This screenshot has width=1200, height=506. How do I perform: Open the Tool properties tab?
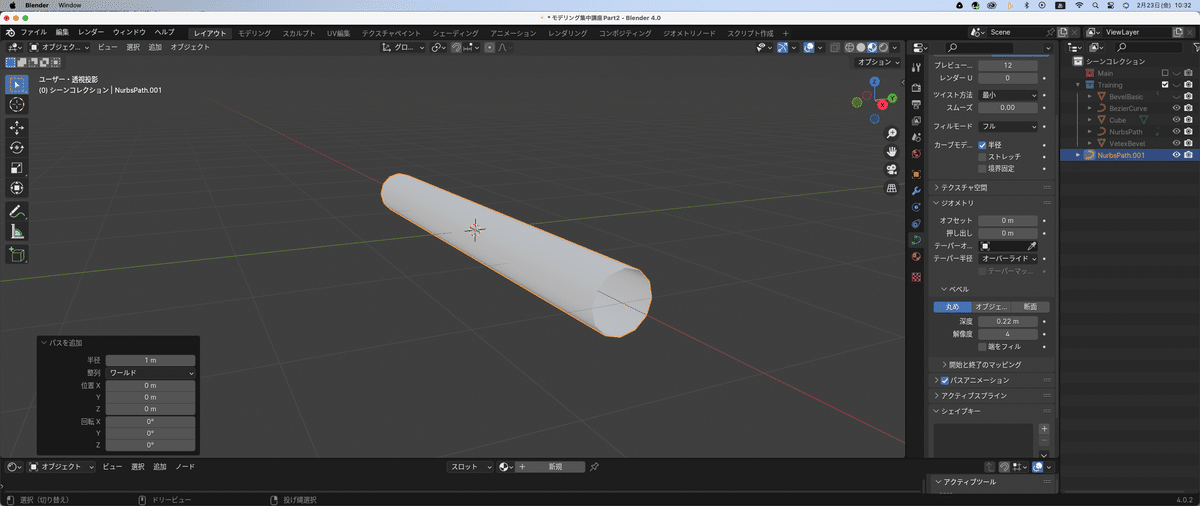click(916, 66)
